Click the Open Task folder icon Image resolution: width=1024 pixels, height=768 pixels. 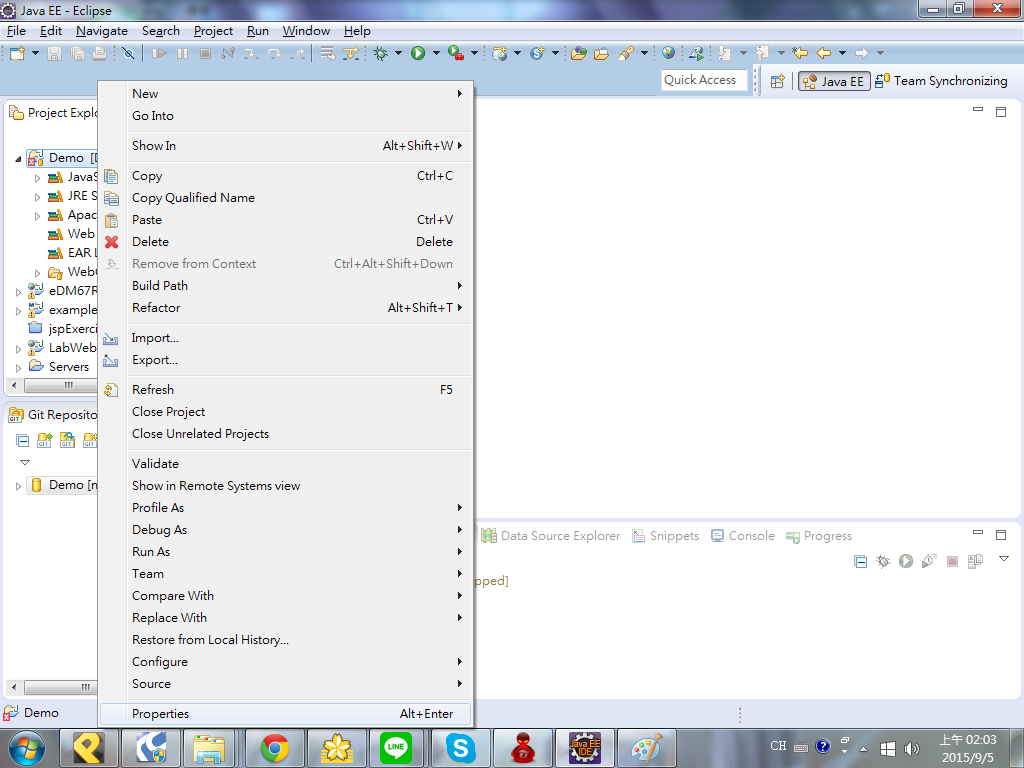pos(601,53)
